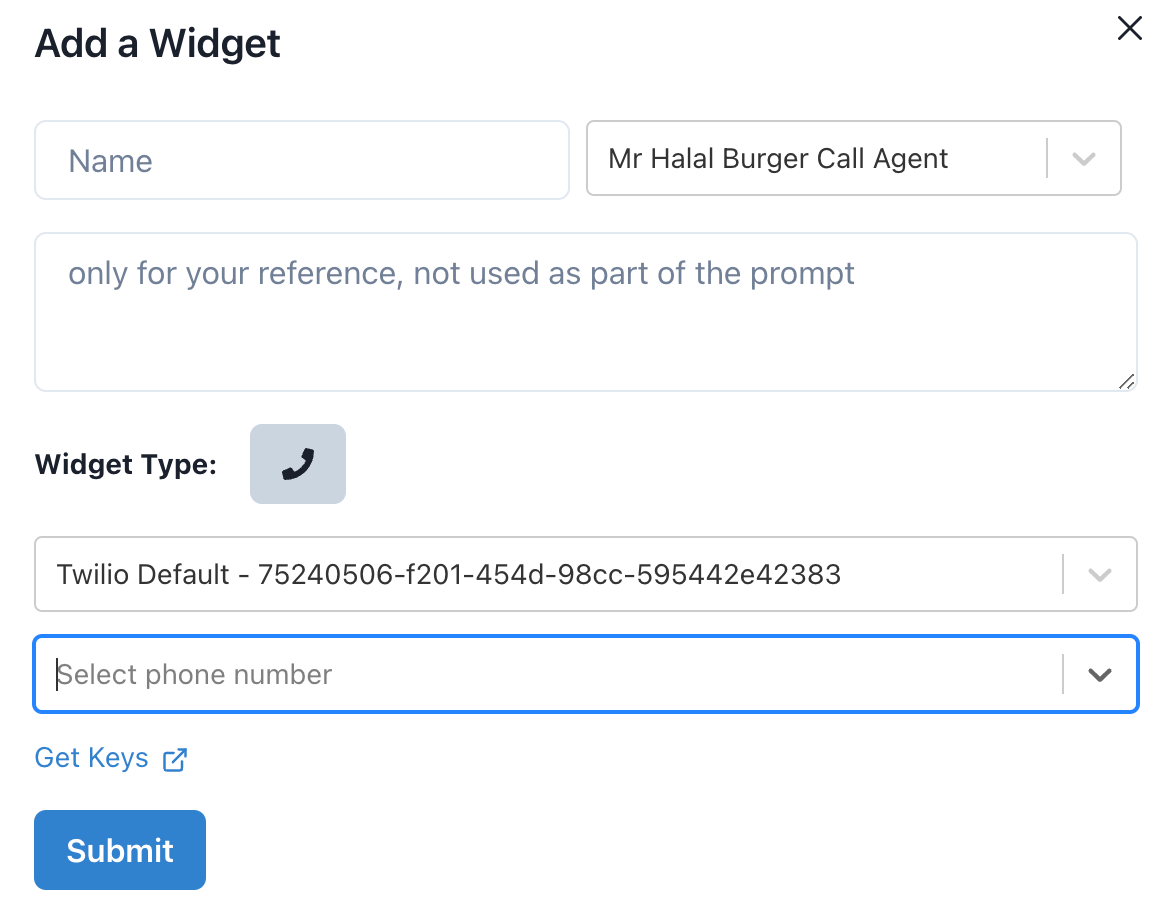Click the "only for your reference" placeholder text
This screenshot has height=902, width=1172.
pos(461,273)
